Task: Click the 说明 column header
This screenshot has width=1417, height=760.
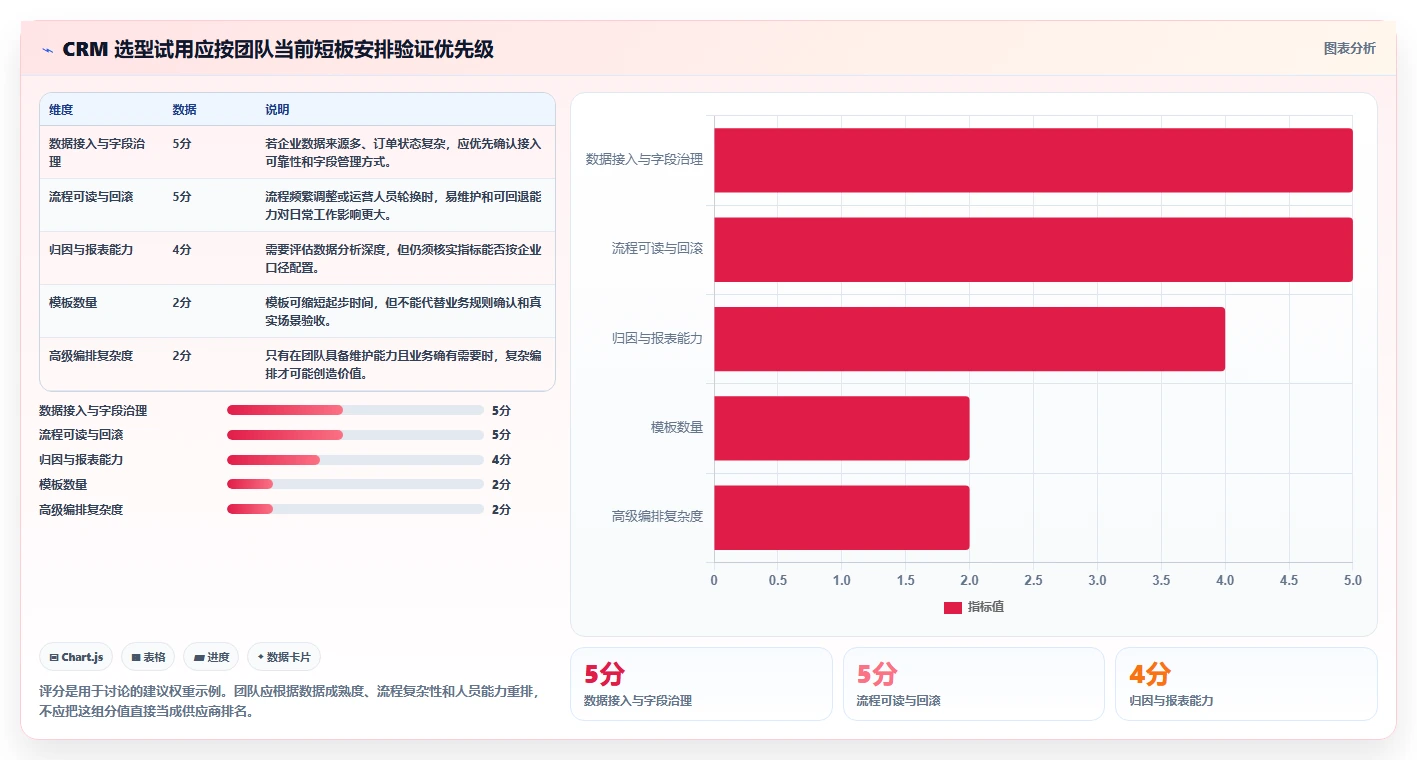Action: tap(277, 109)
